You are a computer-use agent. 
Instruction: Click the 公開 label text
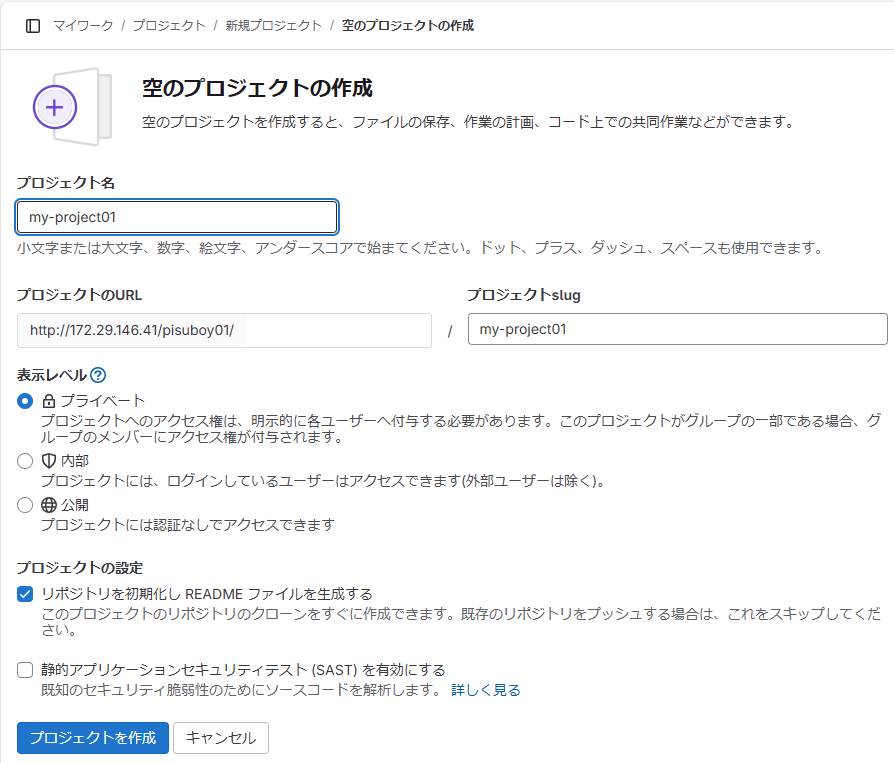click(75, 505)
